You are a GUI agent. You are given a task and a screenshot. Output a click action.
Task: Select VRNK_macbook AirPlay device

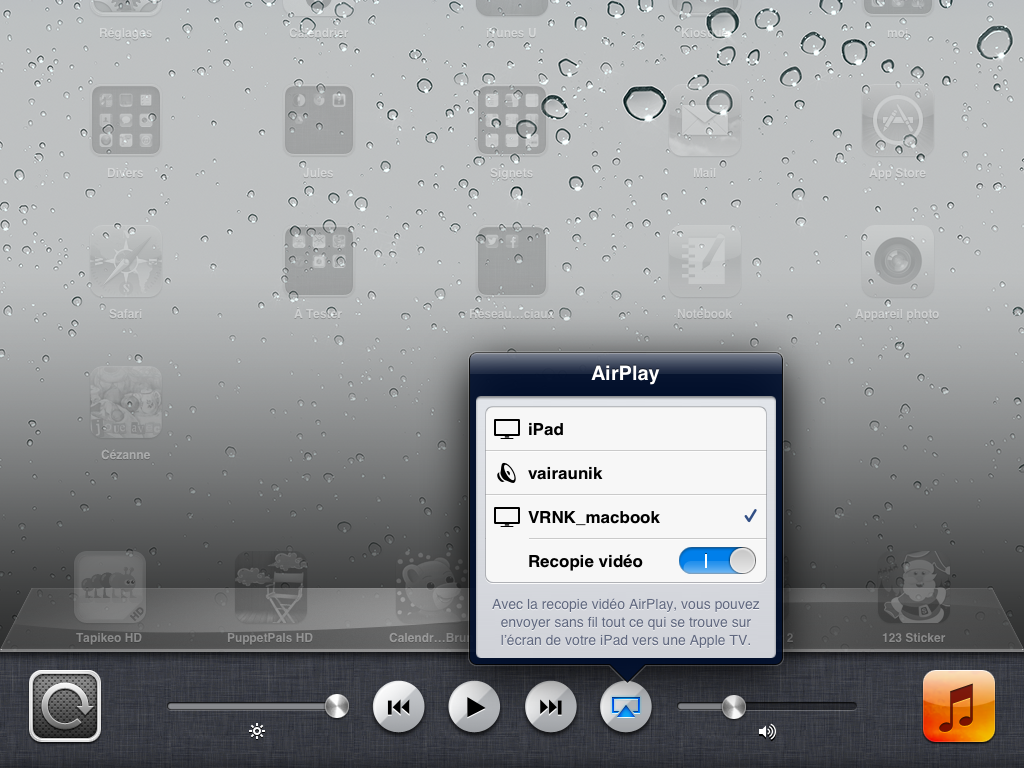pos(626,517)
